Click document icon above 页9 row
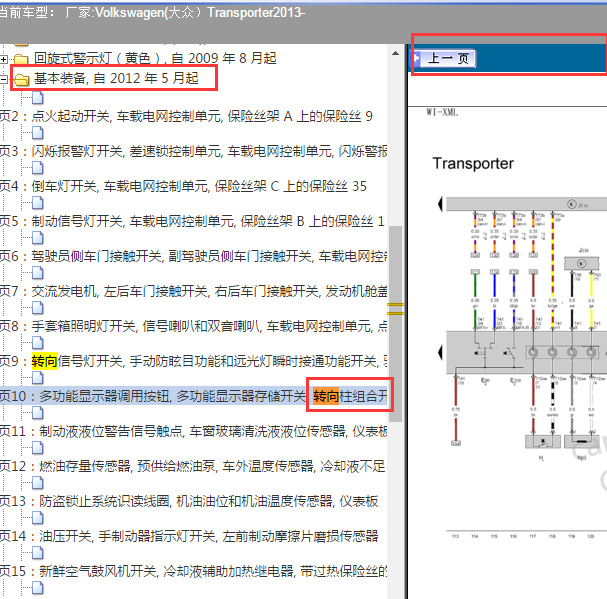 38,343
